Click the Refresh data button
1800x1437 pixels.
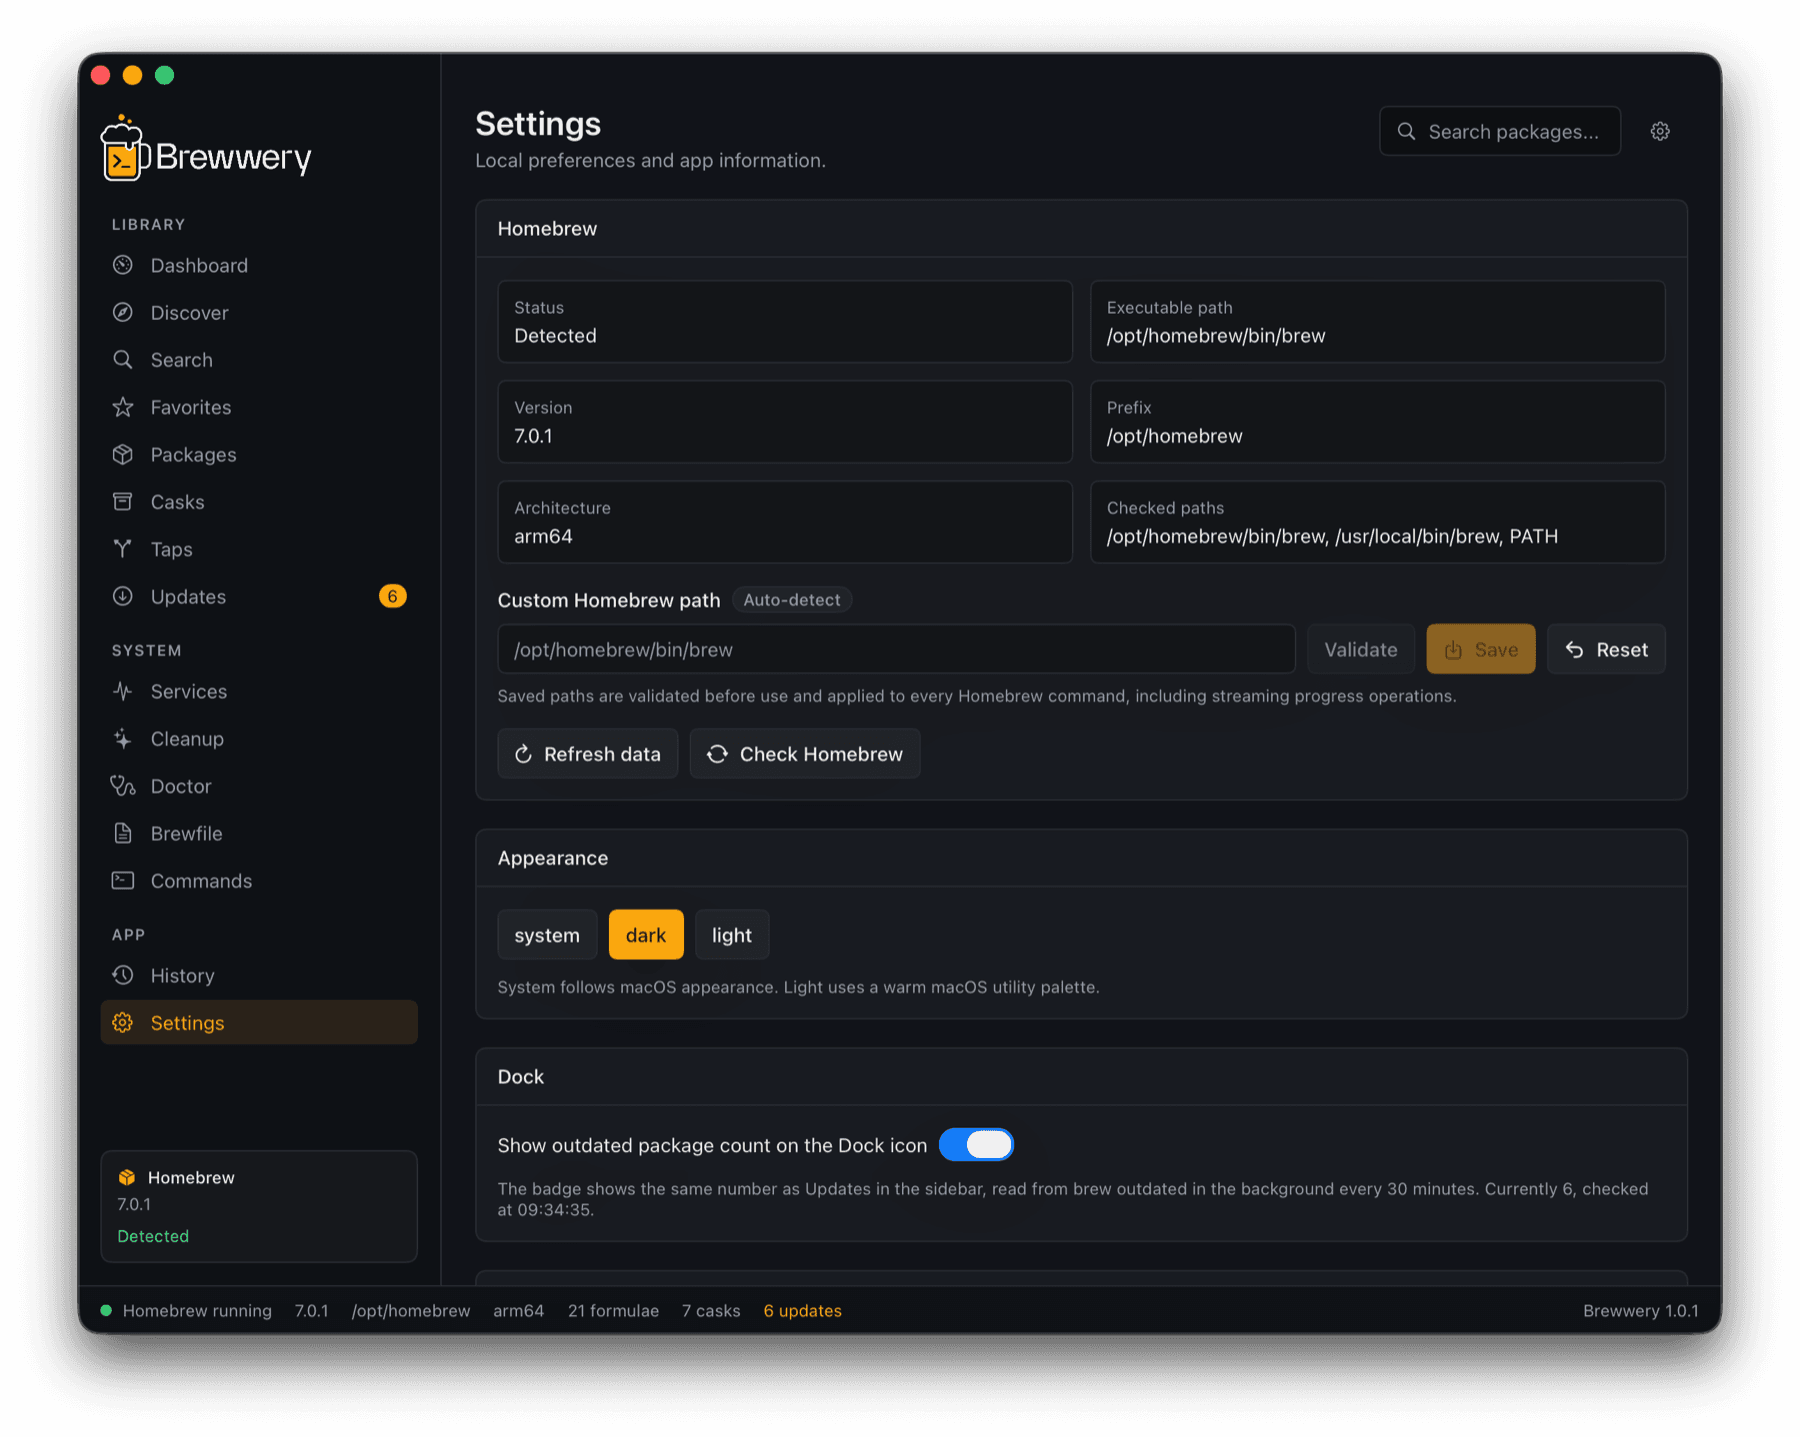point(588,754)
